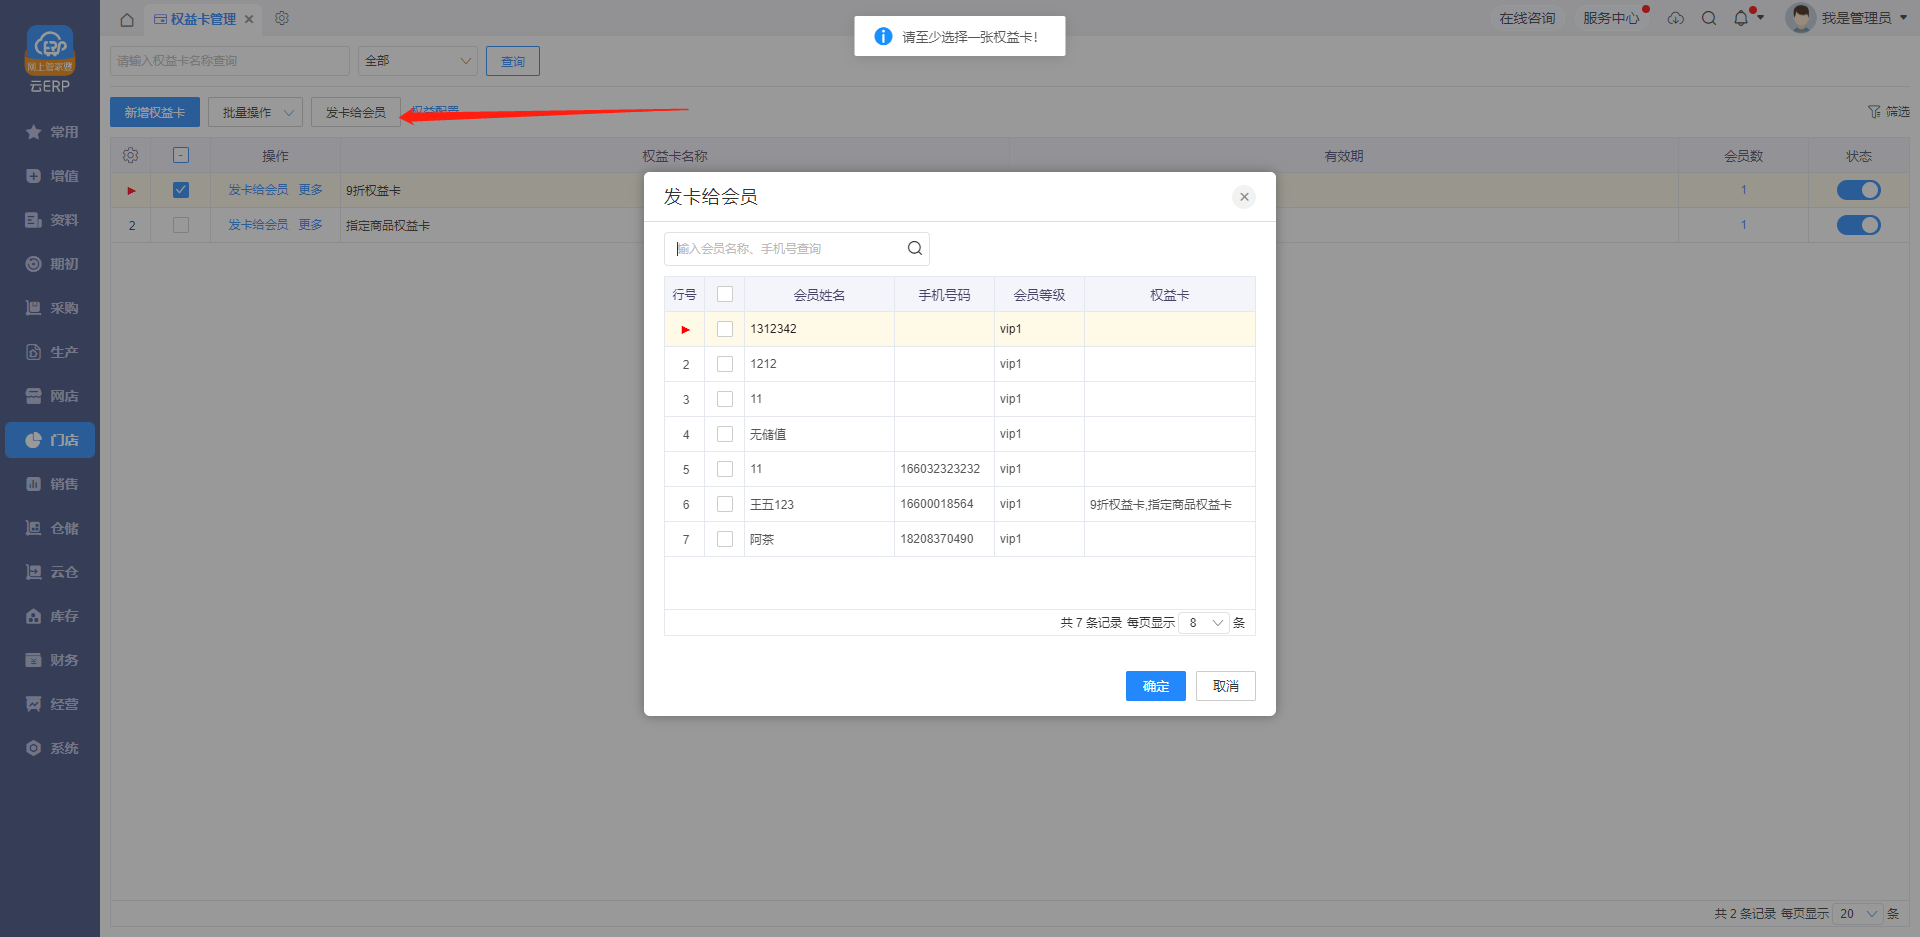Click the cloud download icon in header
The height and width of the screenshot is (937, 1920).
click(x=1676, y=18)
